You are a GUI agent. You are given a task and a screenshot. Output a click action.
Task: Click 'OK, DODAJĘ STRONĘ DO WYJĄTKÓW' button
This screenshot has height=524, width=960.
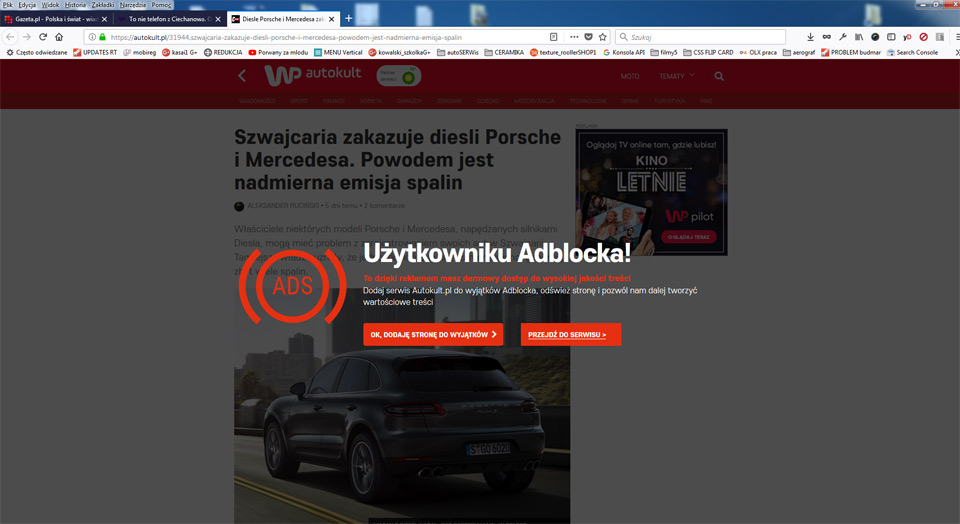pos(433,335)
